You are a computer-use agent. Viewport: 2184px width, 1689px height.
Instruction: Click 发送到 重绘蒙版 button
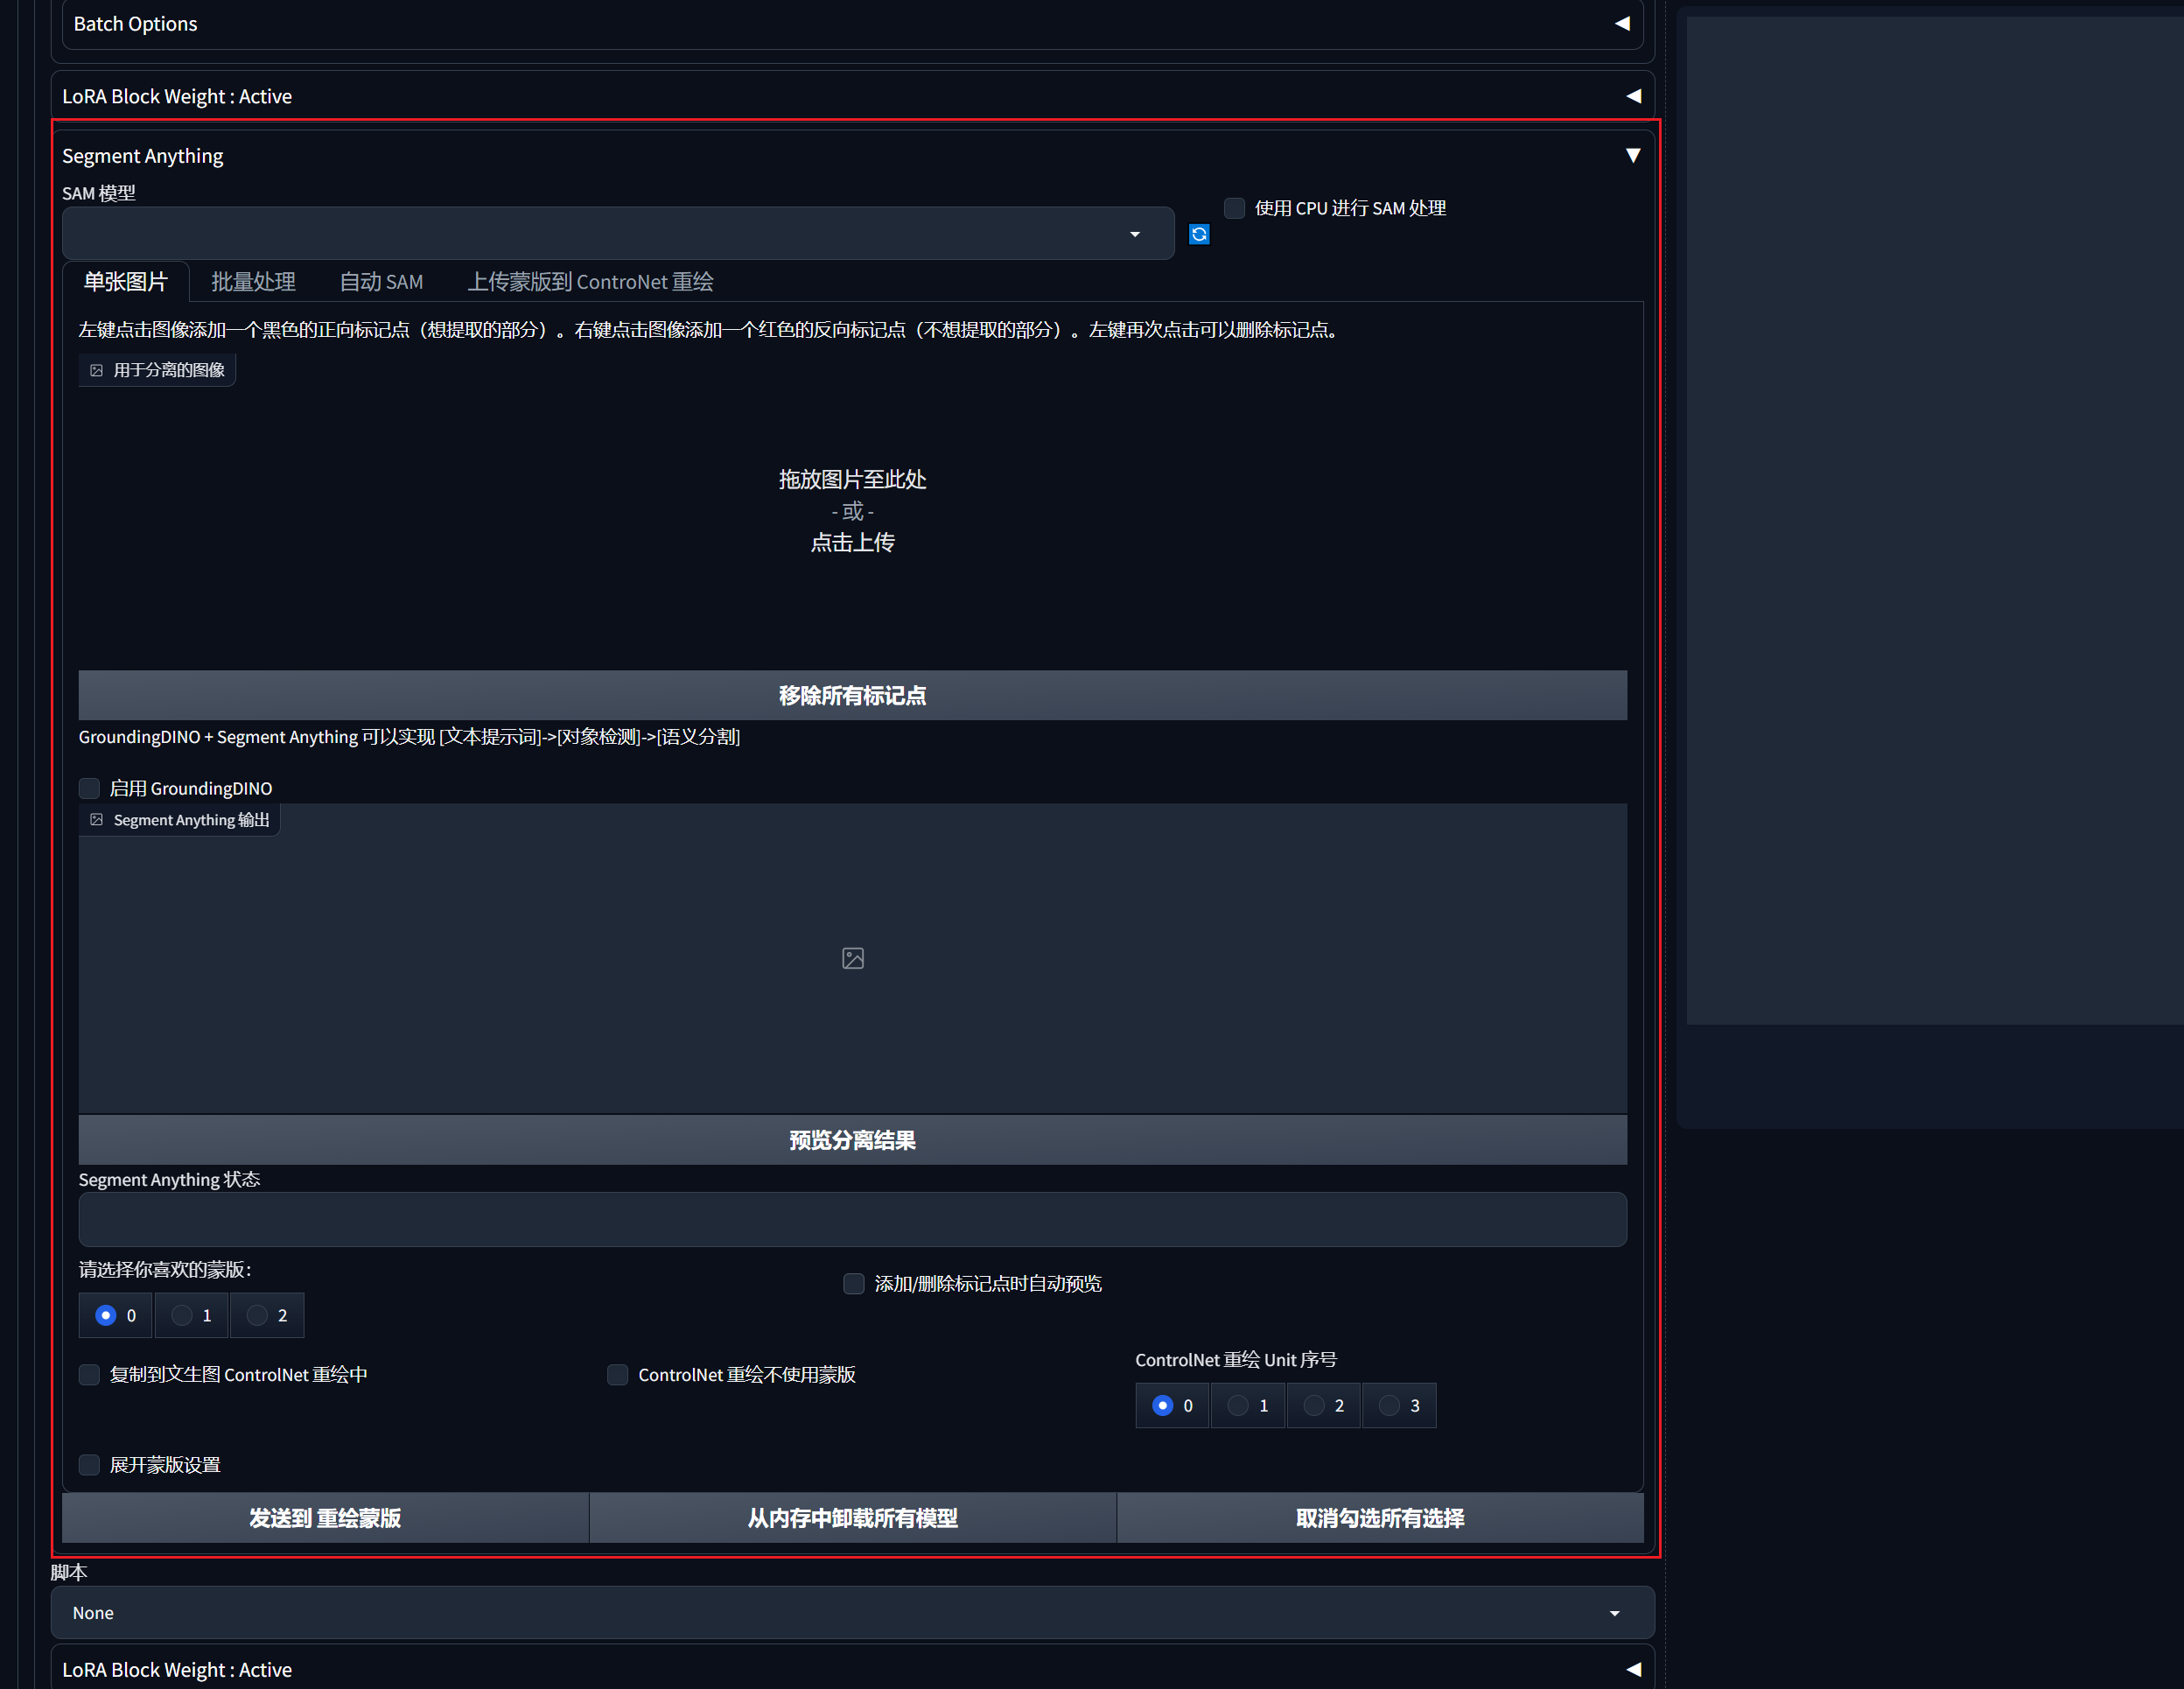tap(325, 1518)
